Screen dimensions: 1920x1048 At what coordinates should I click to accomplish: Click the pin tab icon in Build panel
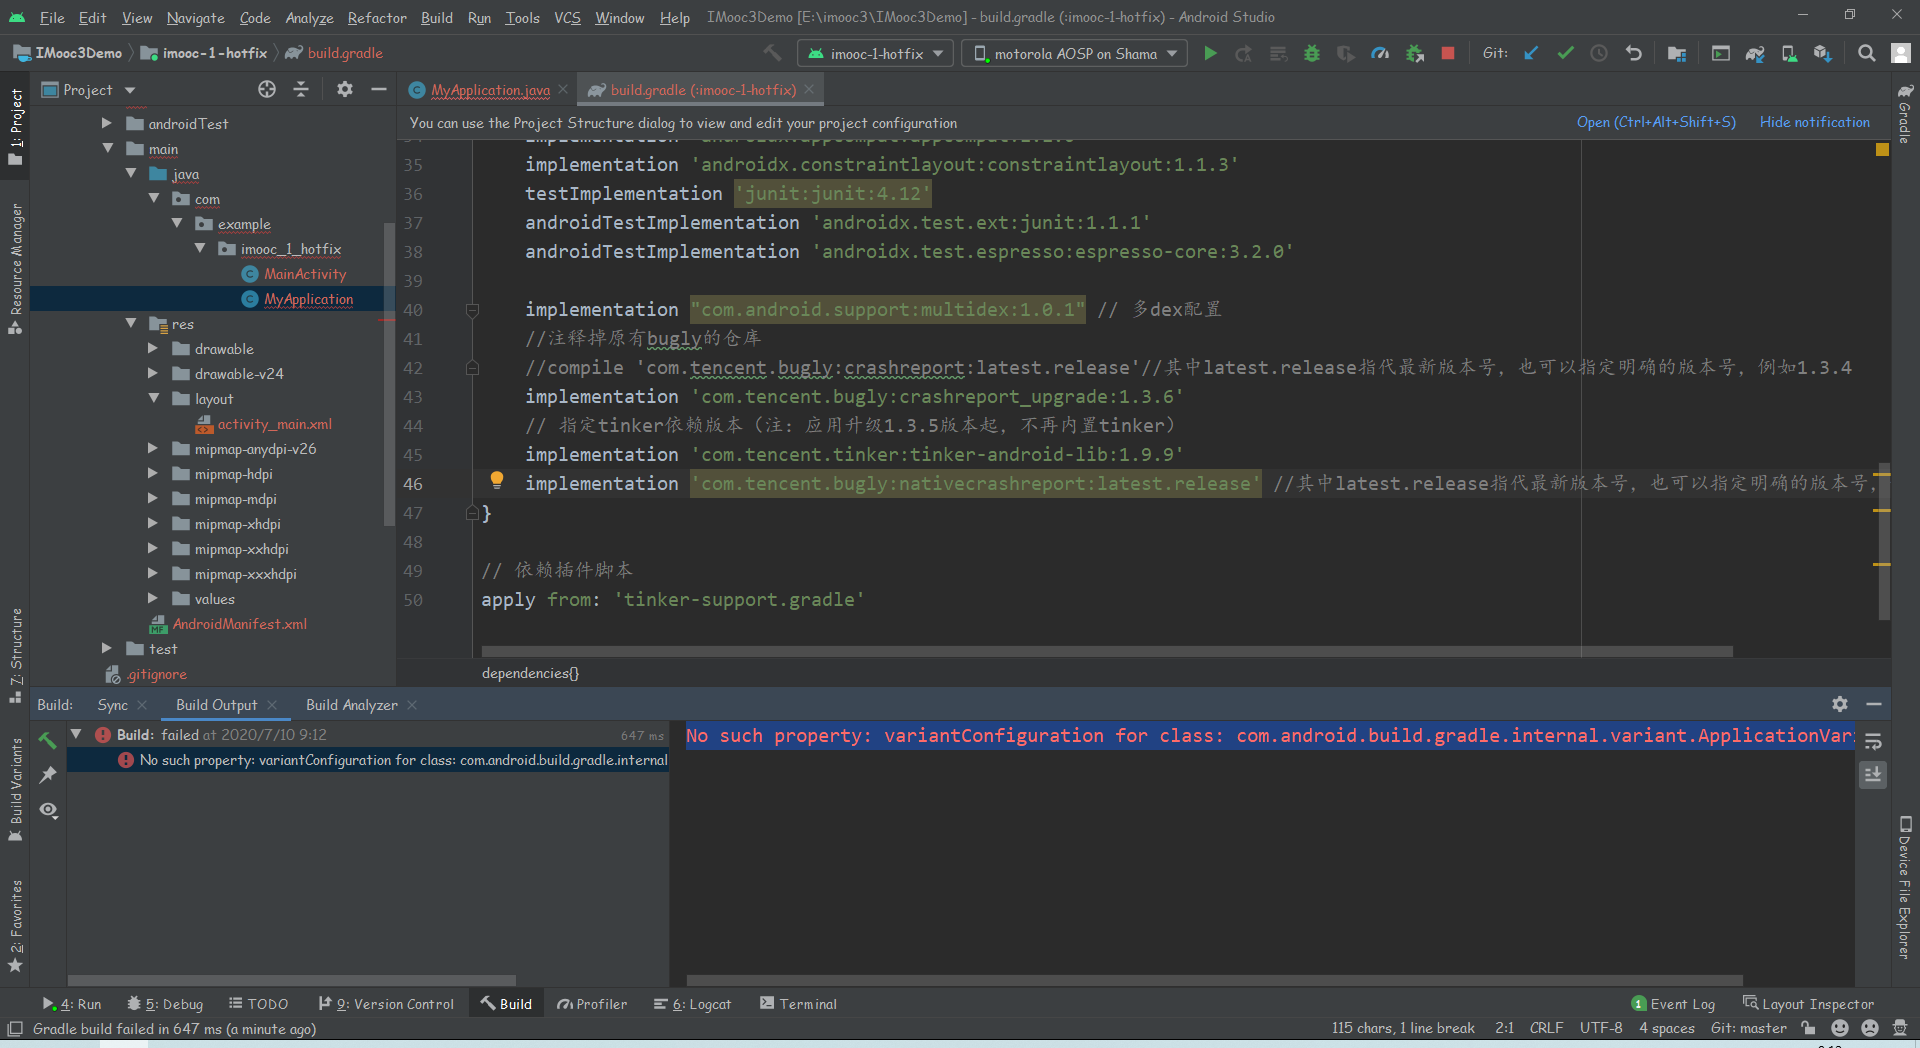[x=48, y=775]
